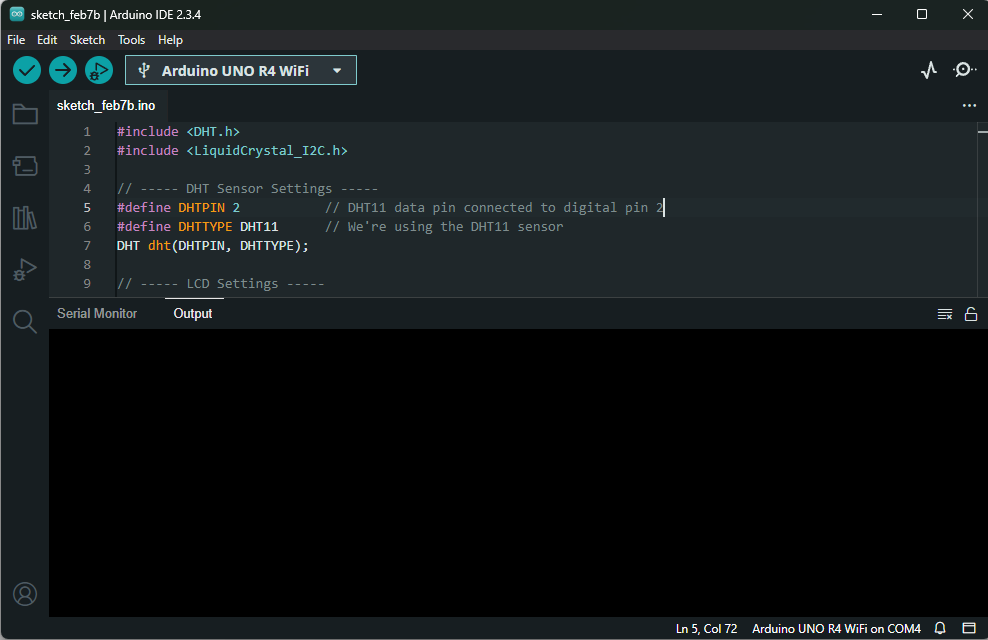Open the Serial Monitor magnifier icon in toolbar
The width and height of the screenshot is (988, 640).
(x=964, y=70)
